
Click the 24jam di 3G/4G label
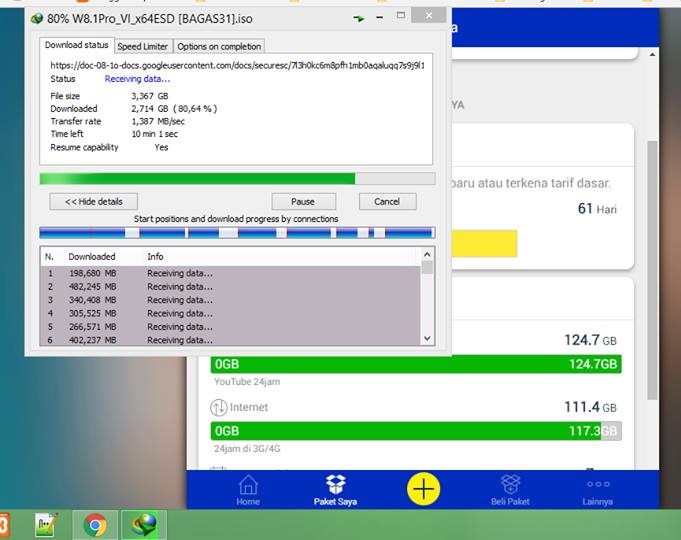coord(247,448)
